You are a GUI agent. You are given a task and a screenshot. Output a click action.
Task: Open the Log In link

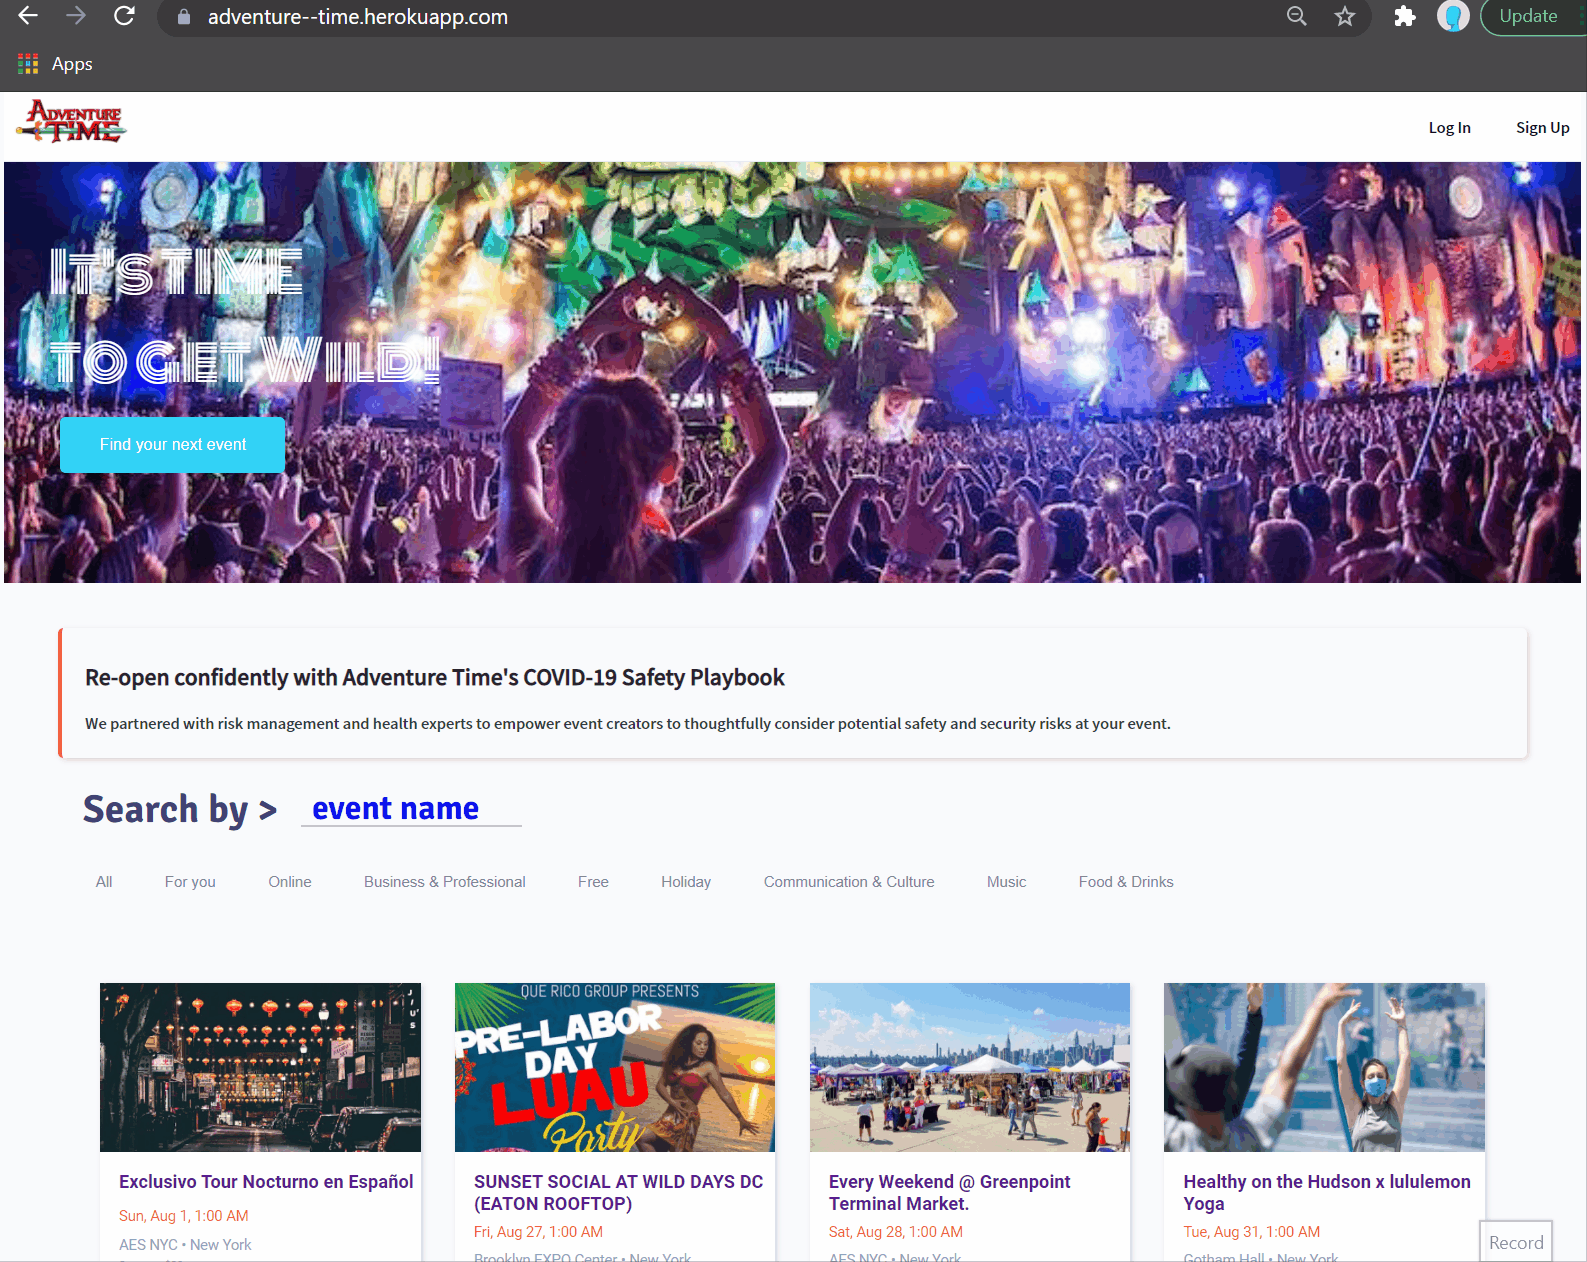coord(1449,127)
